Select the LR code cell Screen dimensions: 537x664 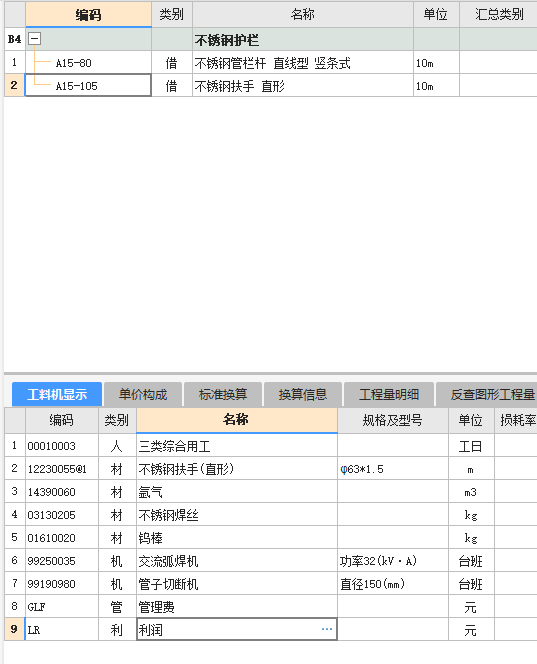[62, 629]
